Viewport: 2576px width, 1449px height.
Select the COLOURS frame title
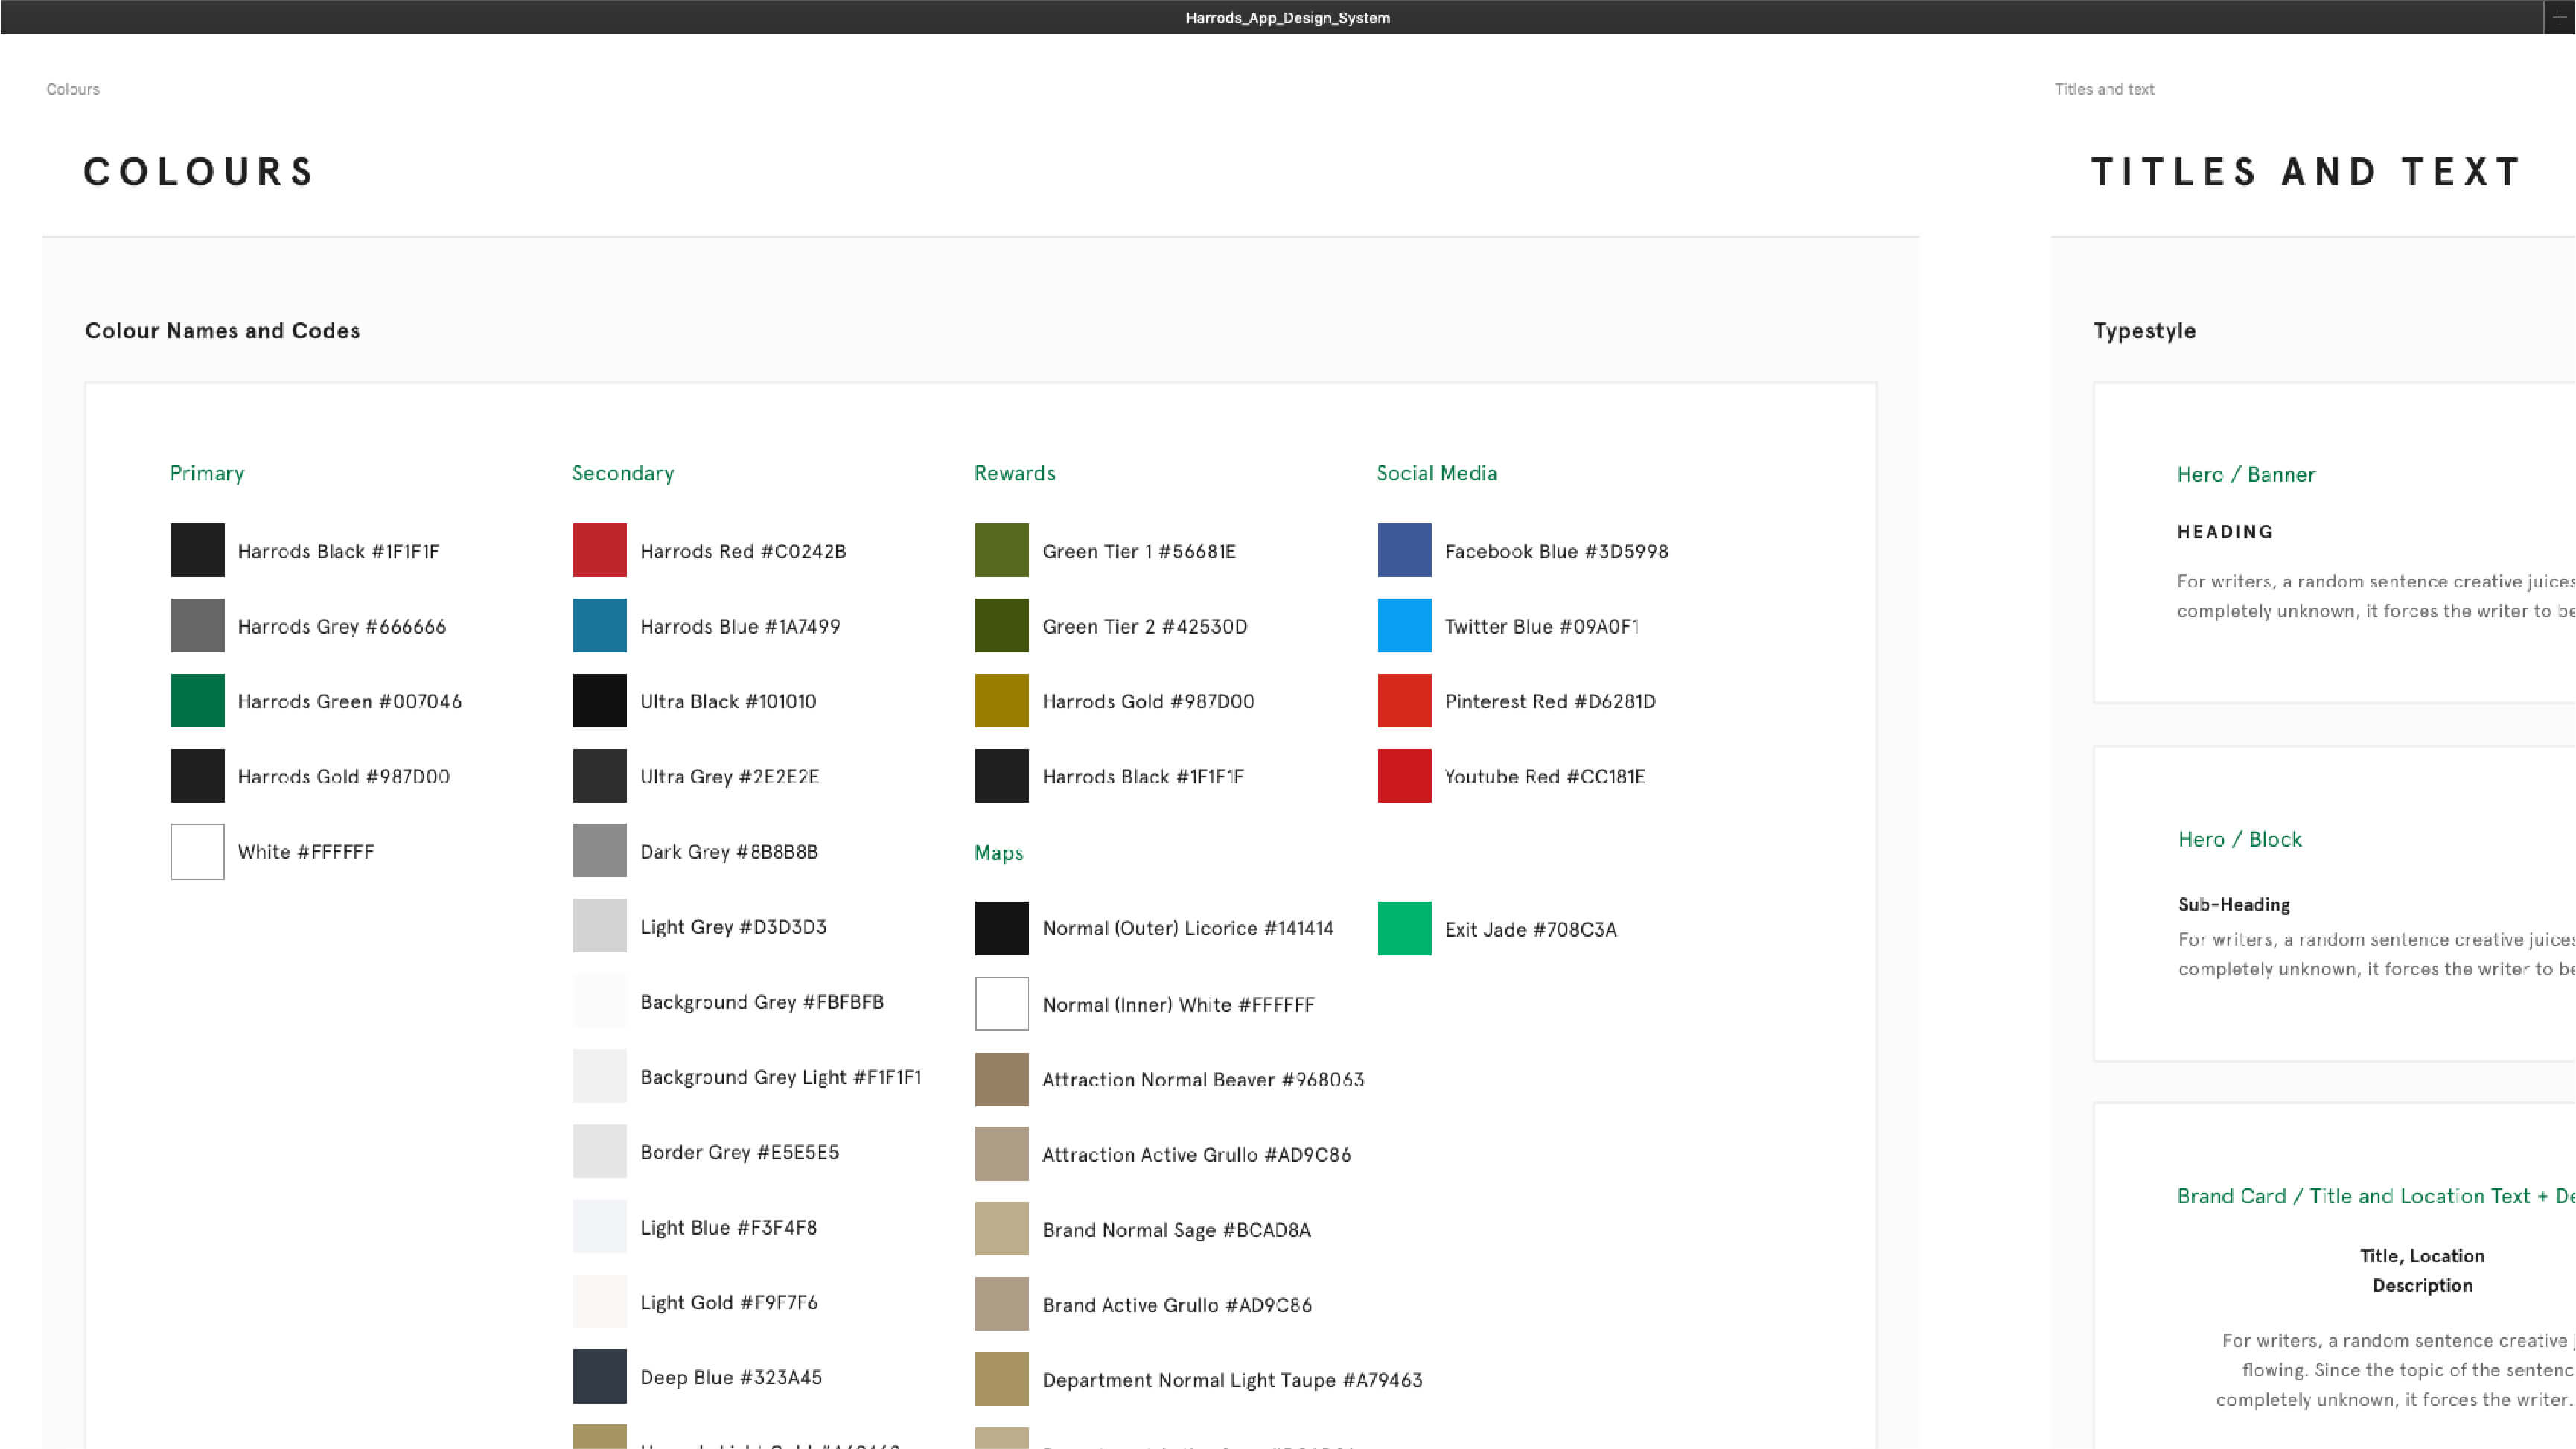coord(198,171)
